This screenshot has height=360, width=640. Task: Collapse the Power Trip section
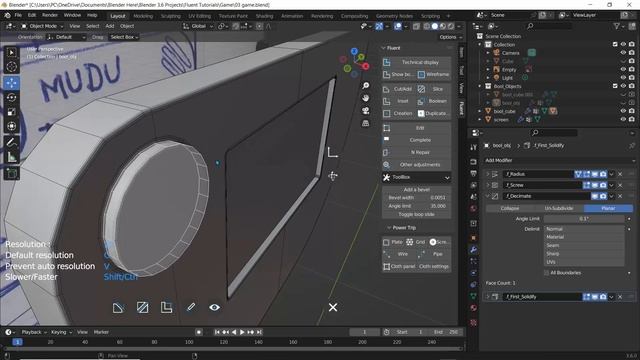pyautogui.click(x=389, y=228)
